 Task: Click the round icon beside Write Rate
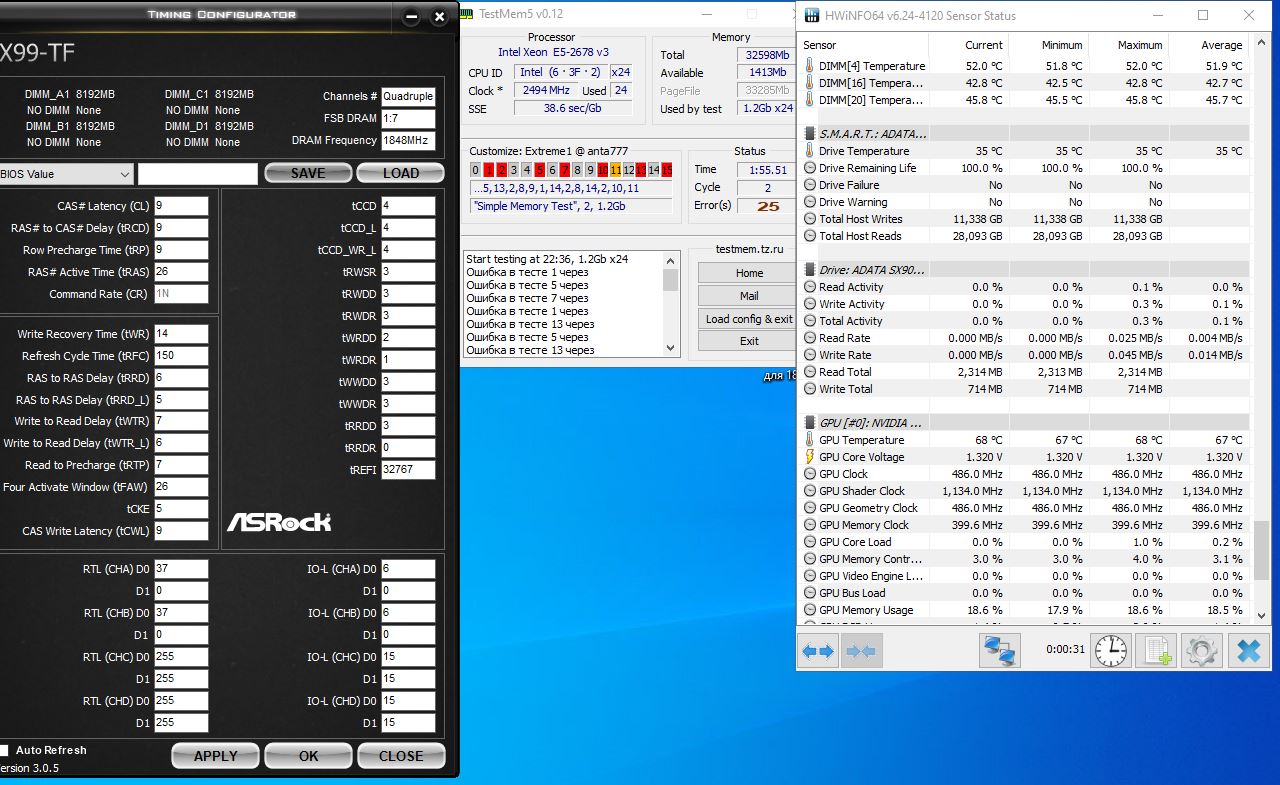pyautogui.click(x=810, y=355)
